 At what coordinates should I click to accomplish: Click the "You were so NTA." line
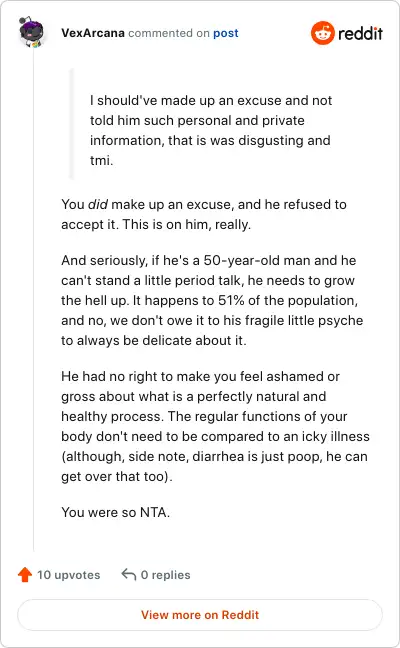(x=116, y=512)
